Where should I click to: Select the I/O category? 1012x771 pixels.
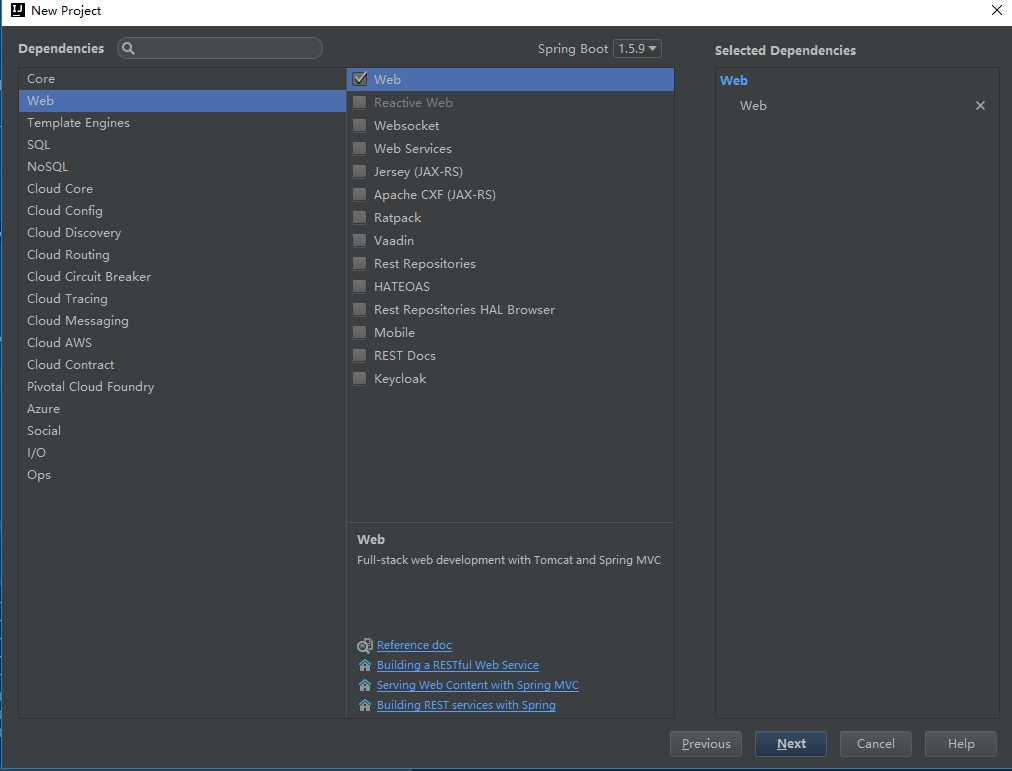pos(182,452)
